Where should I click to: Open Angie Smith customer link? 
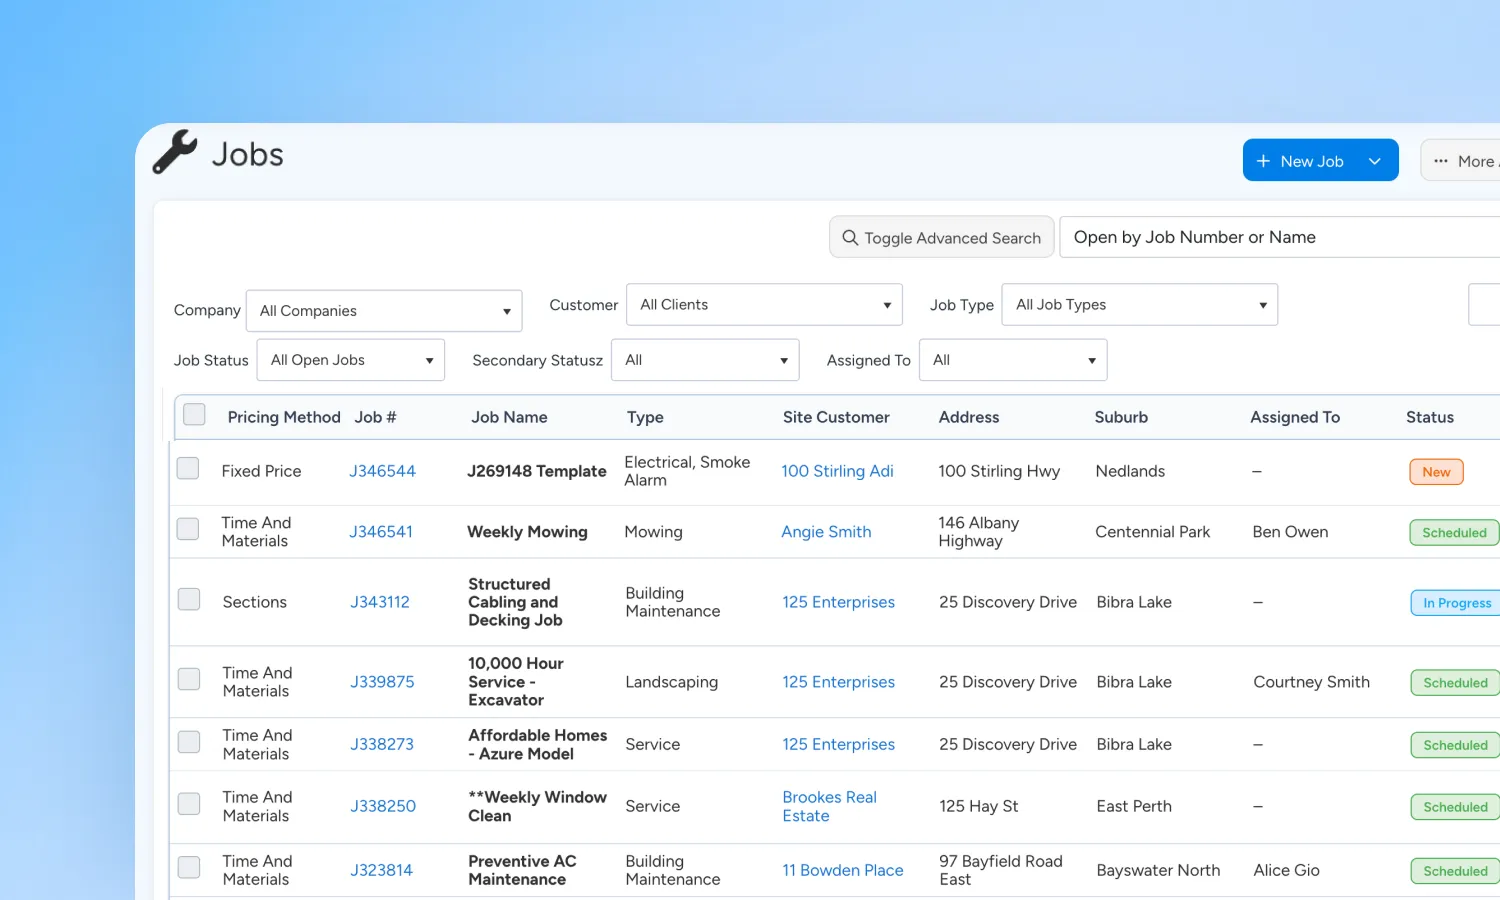pos(826,532)
